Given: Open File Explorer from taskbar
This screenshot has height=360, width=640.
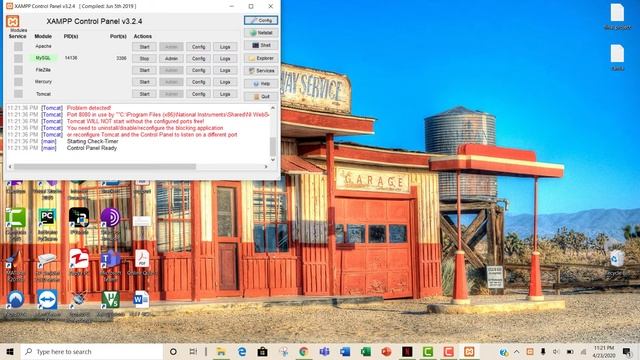Looking at the screenshot, I should (221, 351).
